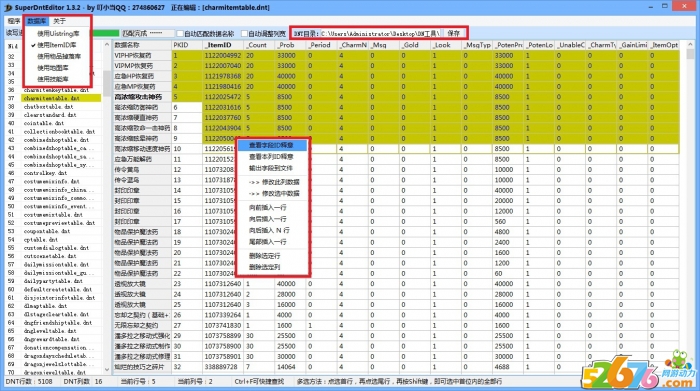Click the VIPHP恢复药 row name cell
Screen dimensions: 700x391
142,55
